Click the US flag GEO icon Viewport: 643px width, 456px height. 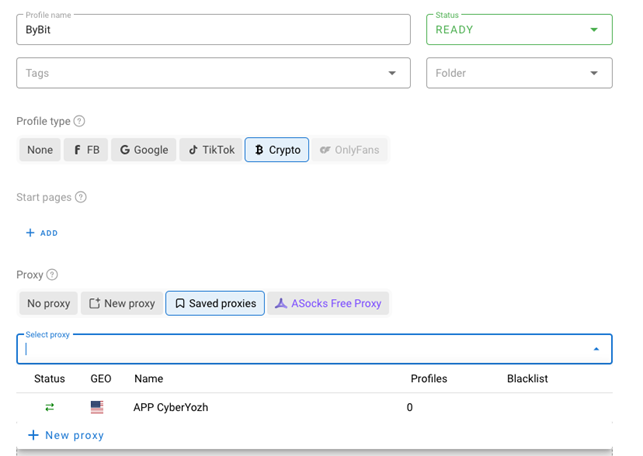[97, 407]
